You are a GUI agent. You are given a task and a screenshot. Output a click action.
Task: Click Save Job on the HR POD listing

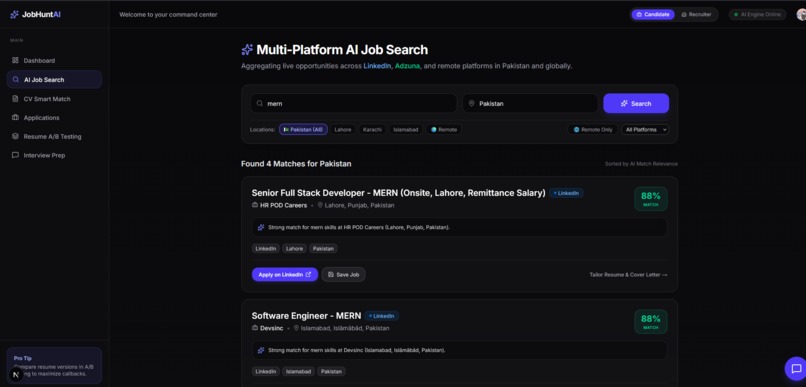pyautogui.click(x=343, y=274)
